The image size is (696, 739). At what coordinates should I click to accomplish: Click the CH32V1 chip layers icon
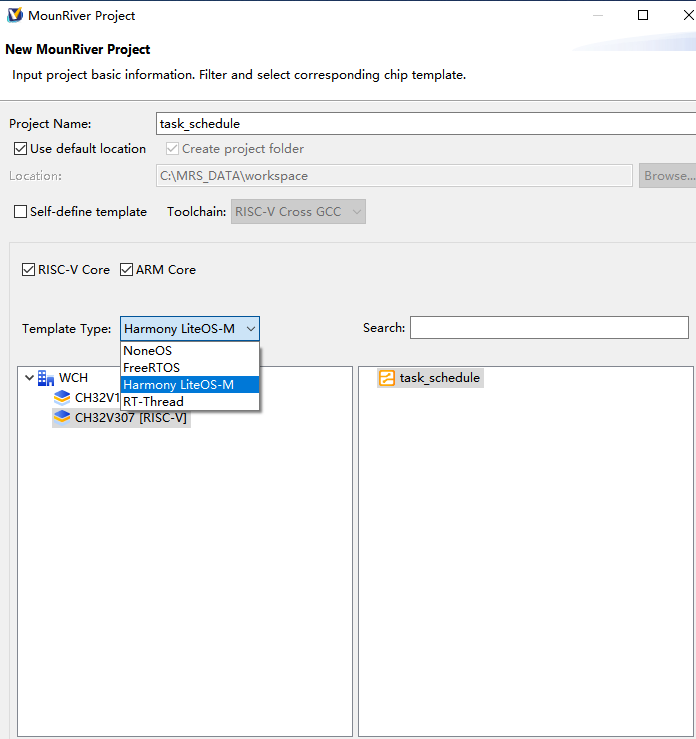point(62,398)
